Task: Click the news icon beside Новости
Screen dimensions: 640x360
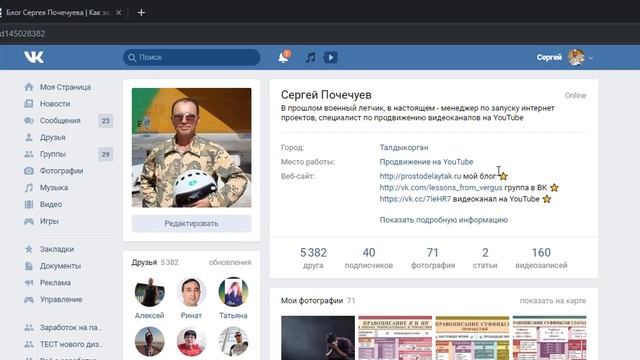Action: coord(29,104)
